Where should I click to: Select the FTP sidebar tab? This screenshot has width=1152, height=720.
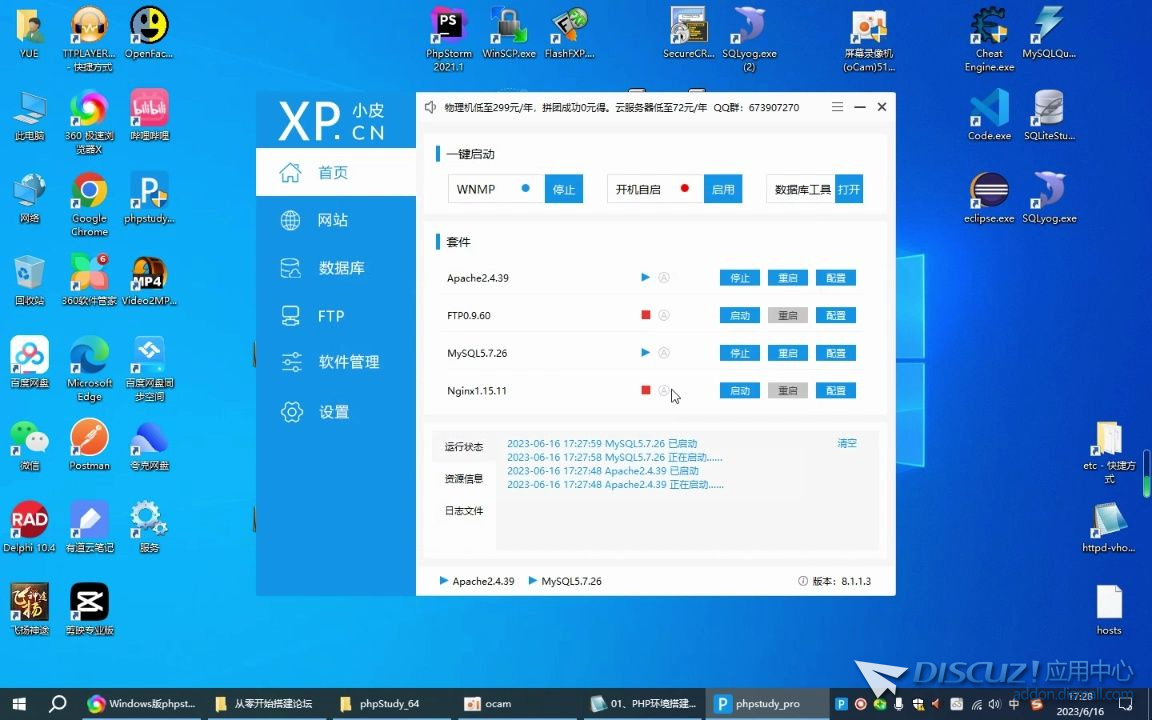pos(336,315)
